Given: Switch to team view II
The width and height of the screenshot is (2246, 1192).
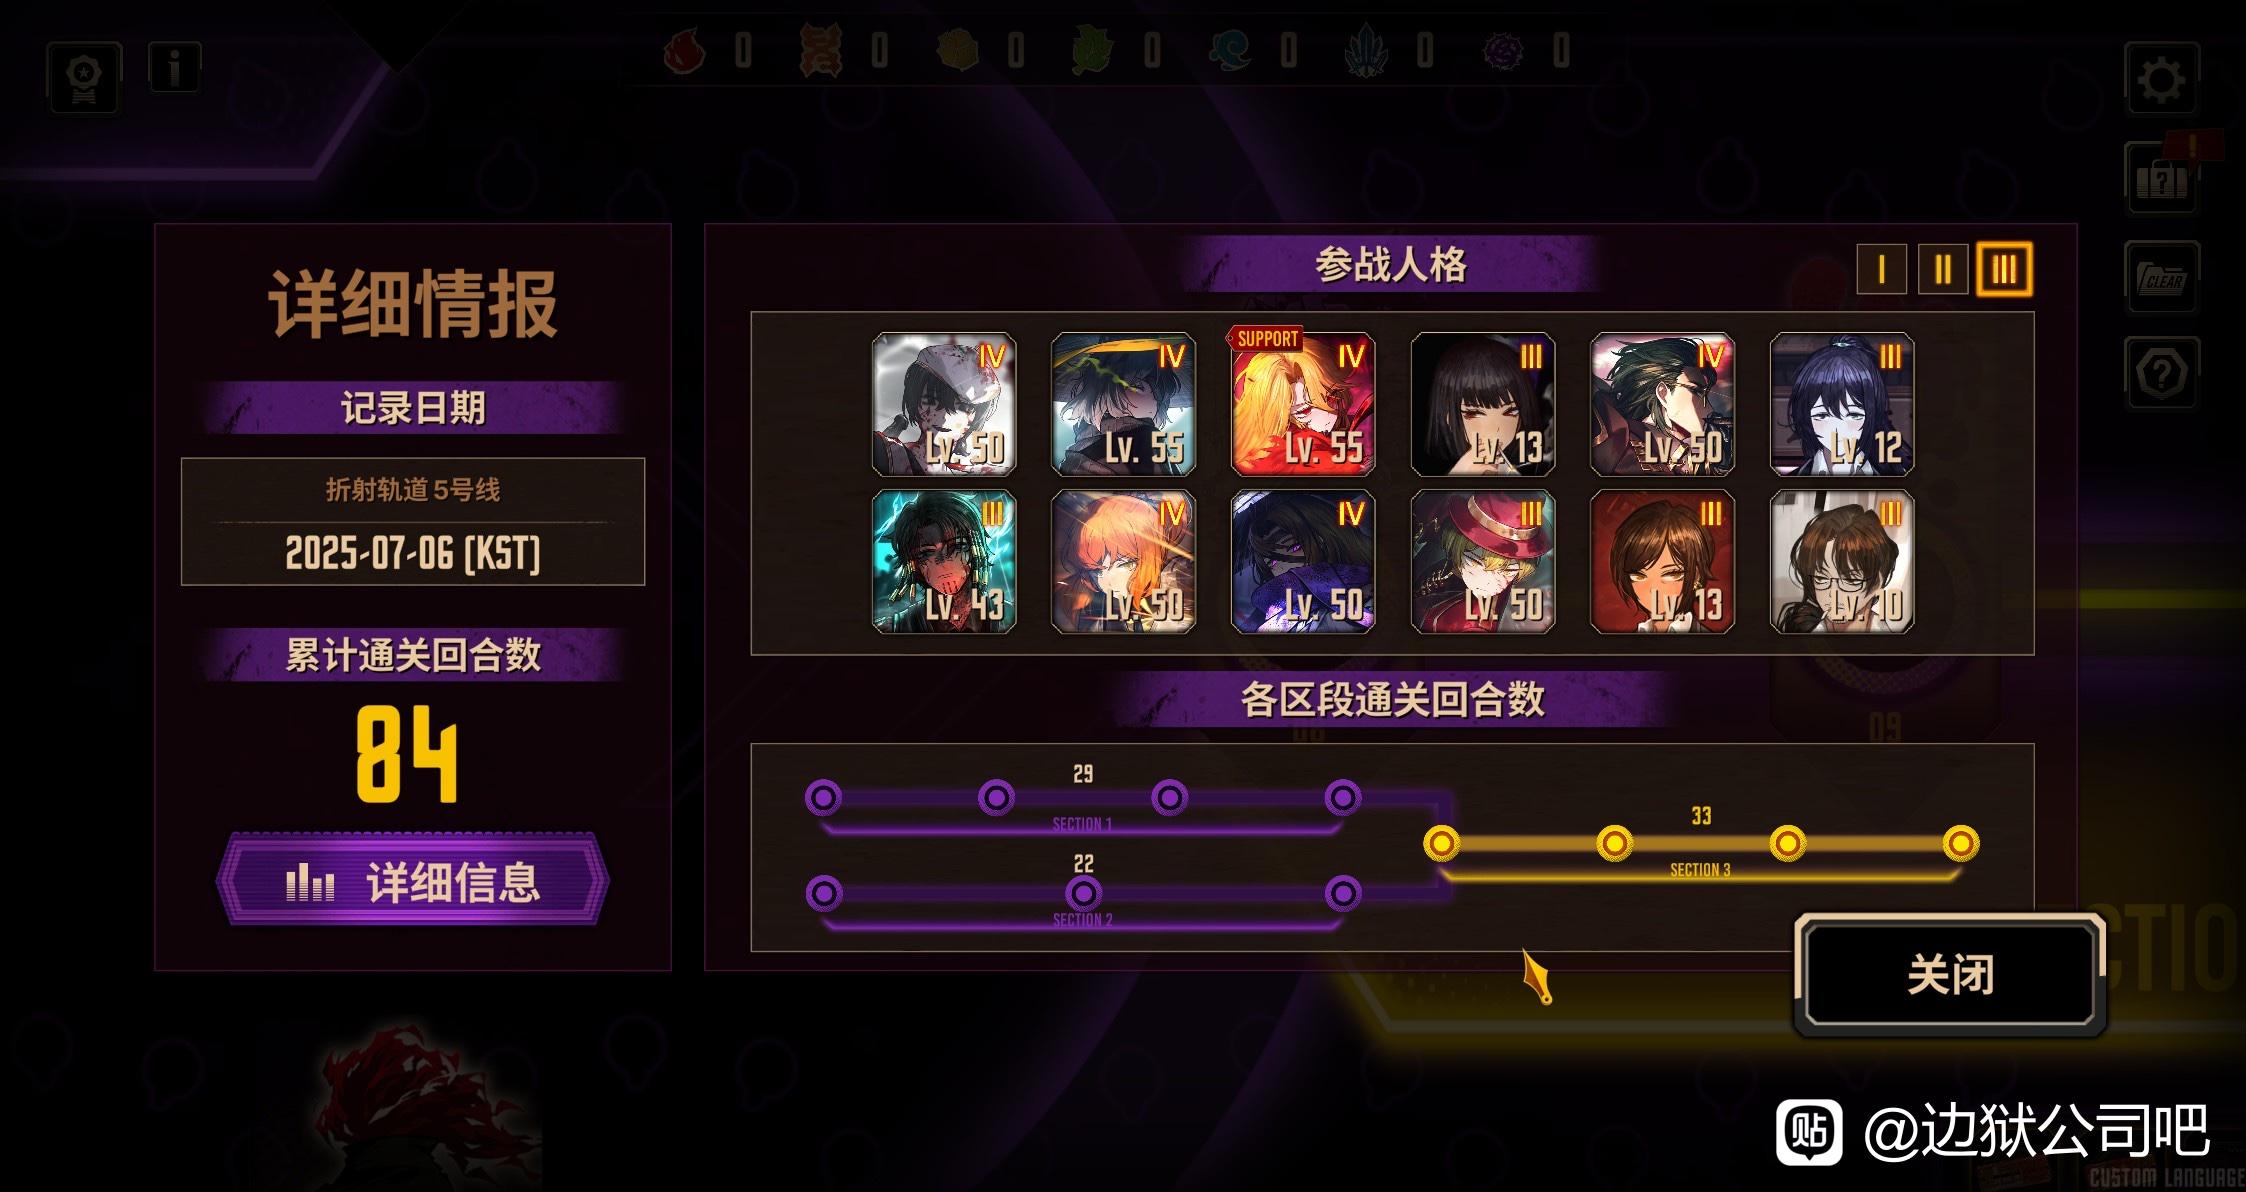Looking at the screenshot, I should pyautogui.click(x=1942, y=270).
